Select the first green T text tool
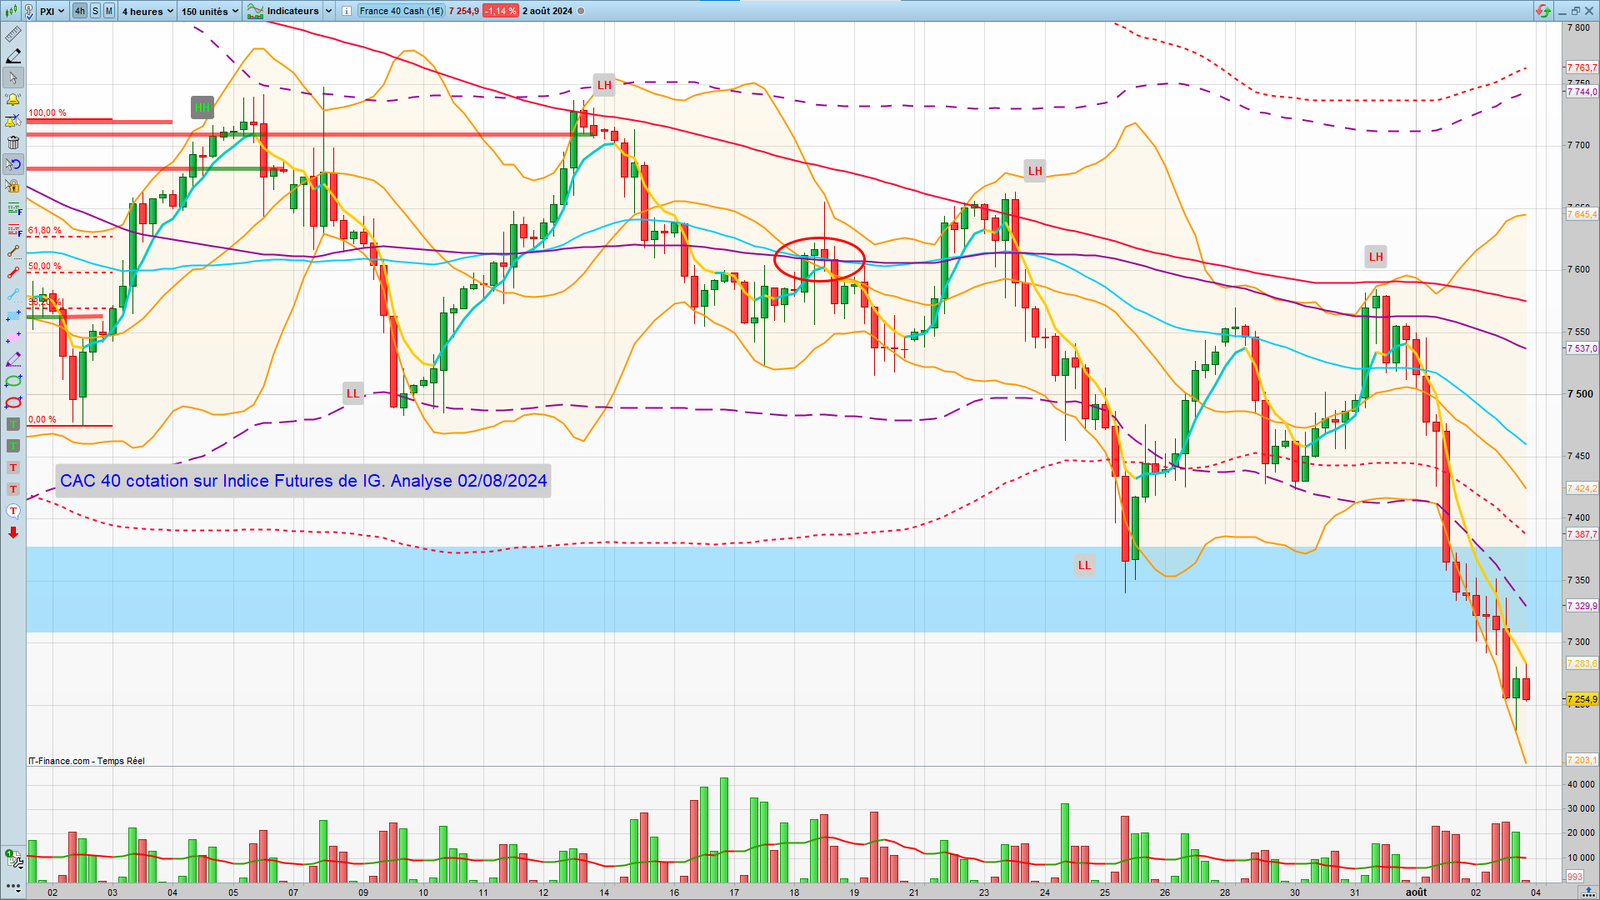Image resolution: width=1600 pixels, height=900 pixels. coord(13,424)
